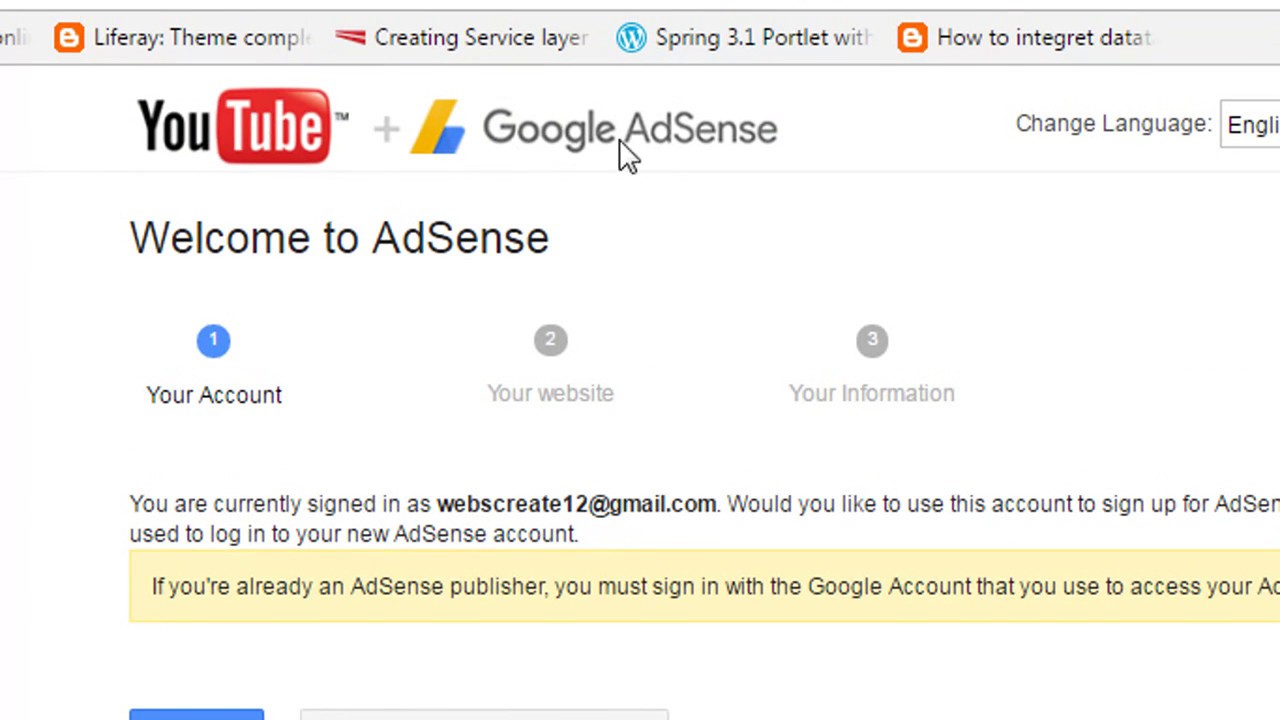1280x720 pixels.
Task: Select the step 3 circle
Action: click(872, 341)
